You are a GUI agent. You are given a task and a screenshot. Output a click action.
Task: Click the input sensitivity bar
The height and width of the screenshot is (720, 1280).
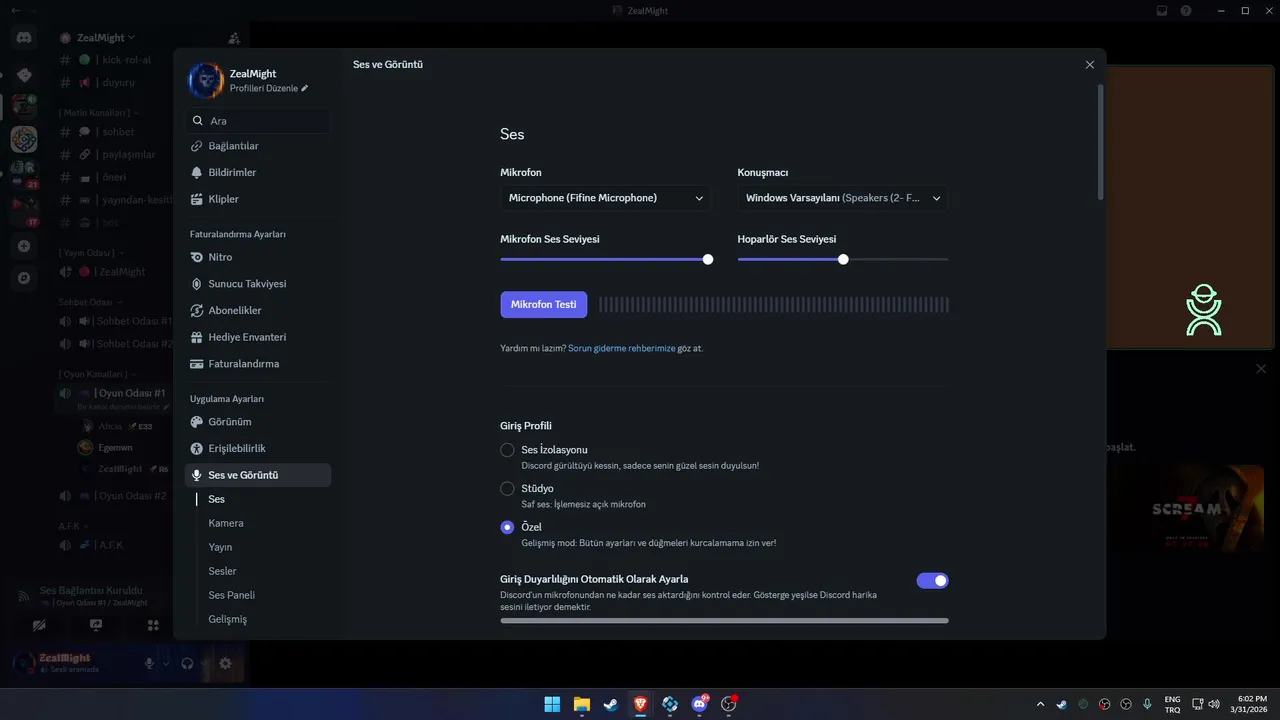724,620
